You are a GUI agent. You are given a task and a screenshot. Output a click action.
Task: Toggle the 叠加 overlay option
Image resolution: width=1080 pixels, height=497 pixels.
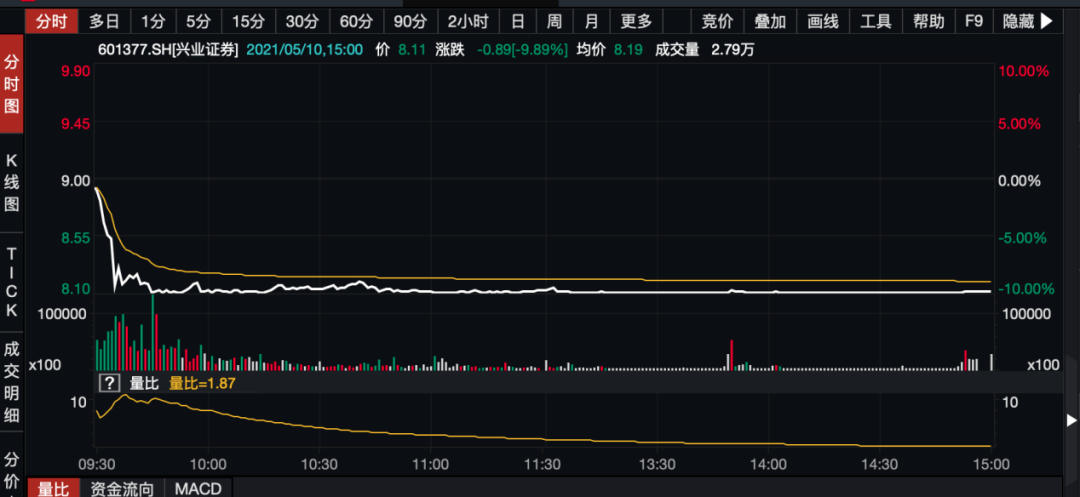point(770,21)
